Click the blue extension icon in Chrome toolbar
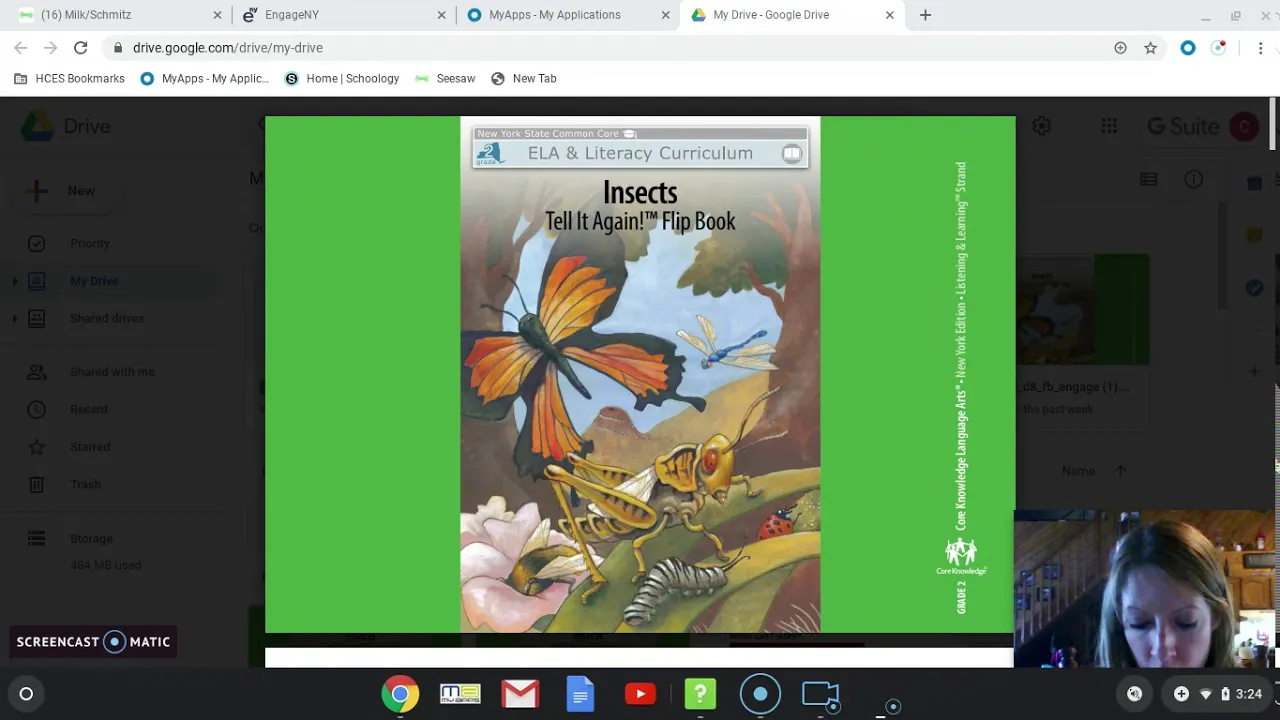This screenshot has height=720, width=1280. 1188,48
